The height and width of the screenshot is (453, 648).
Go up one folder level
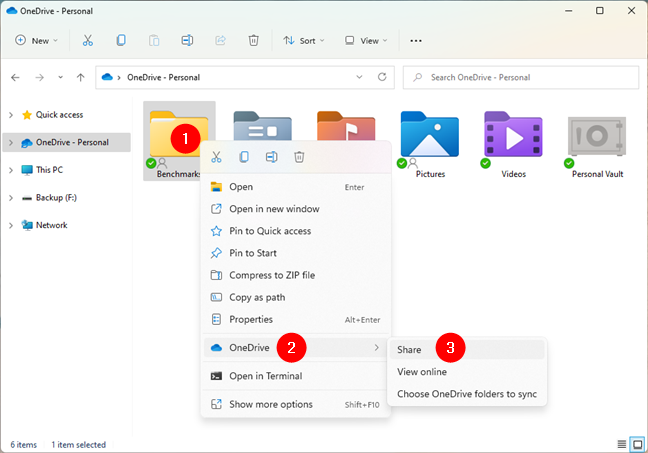click(x=81, y=77)
